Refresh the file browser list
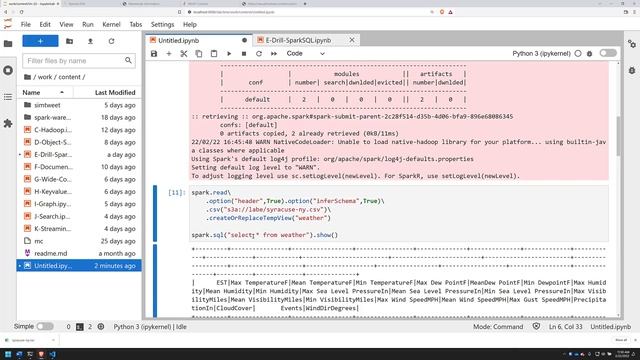The height and width of the screenshot is (360, 640). (x=111, y=41)
